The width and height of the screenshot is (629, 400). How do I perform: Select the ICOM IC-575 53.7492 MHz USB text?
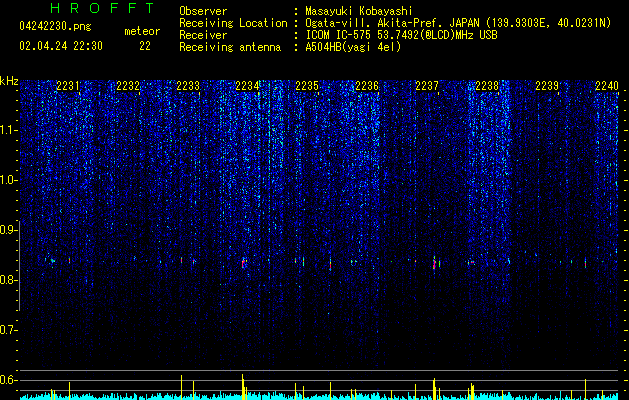pyautogui.click(x=401, y=35)
